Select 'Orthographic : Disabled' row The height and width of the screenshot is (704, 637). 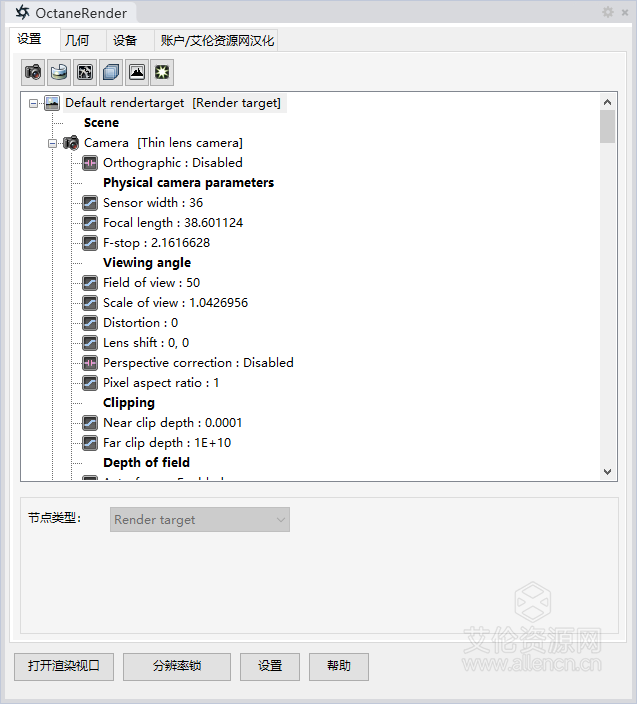click(x=173, y=163)
